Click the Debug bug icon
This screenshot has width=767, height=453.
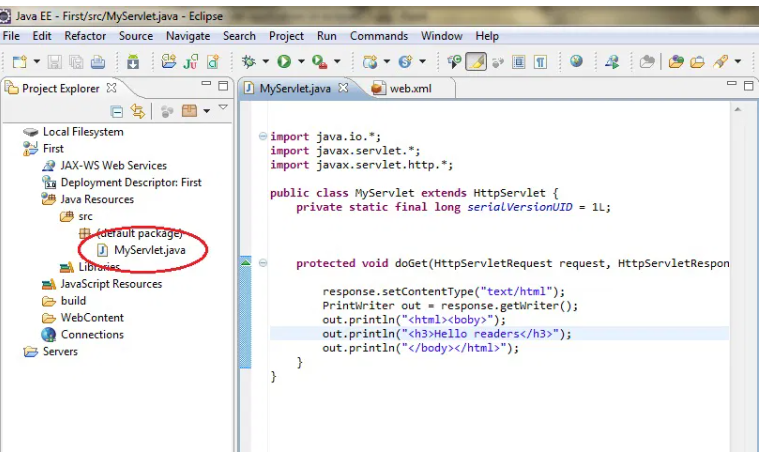(249, 62)
